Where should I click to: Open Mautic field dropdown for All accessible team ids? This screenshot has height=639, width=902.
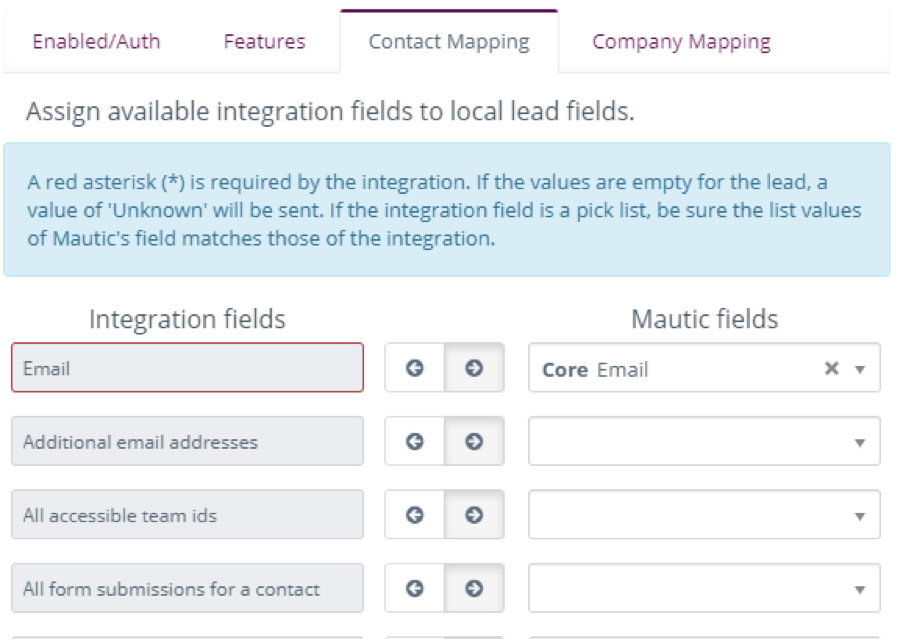pos(704,515)
